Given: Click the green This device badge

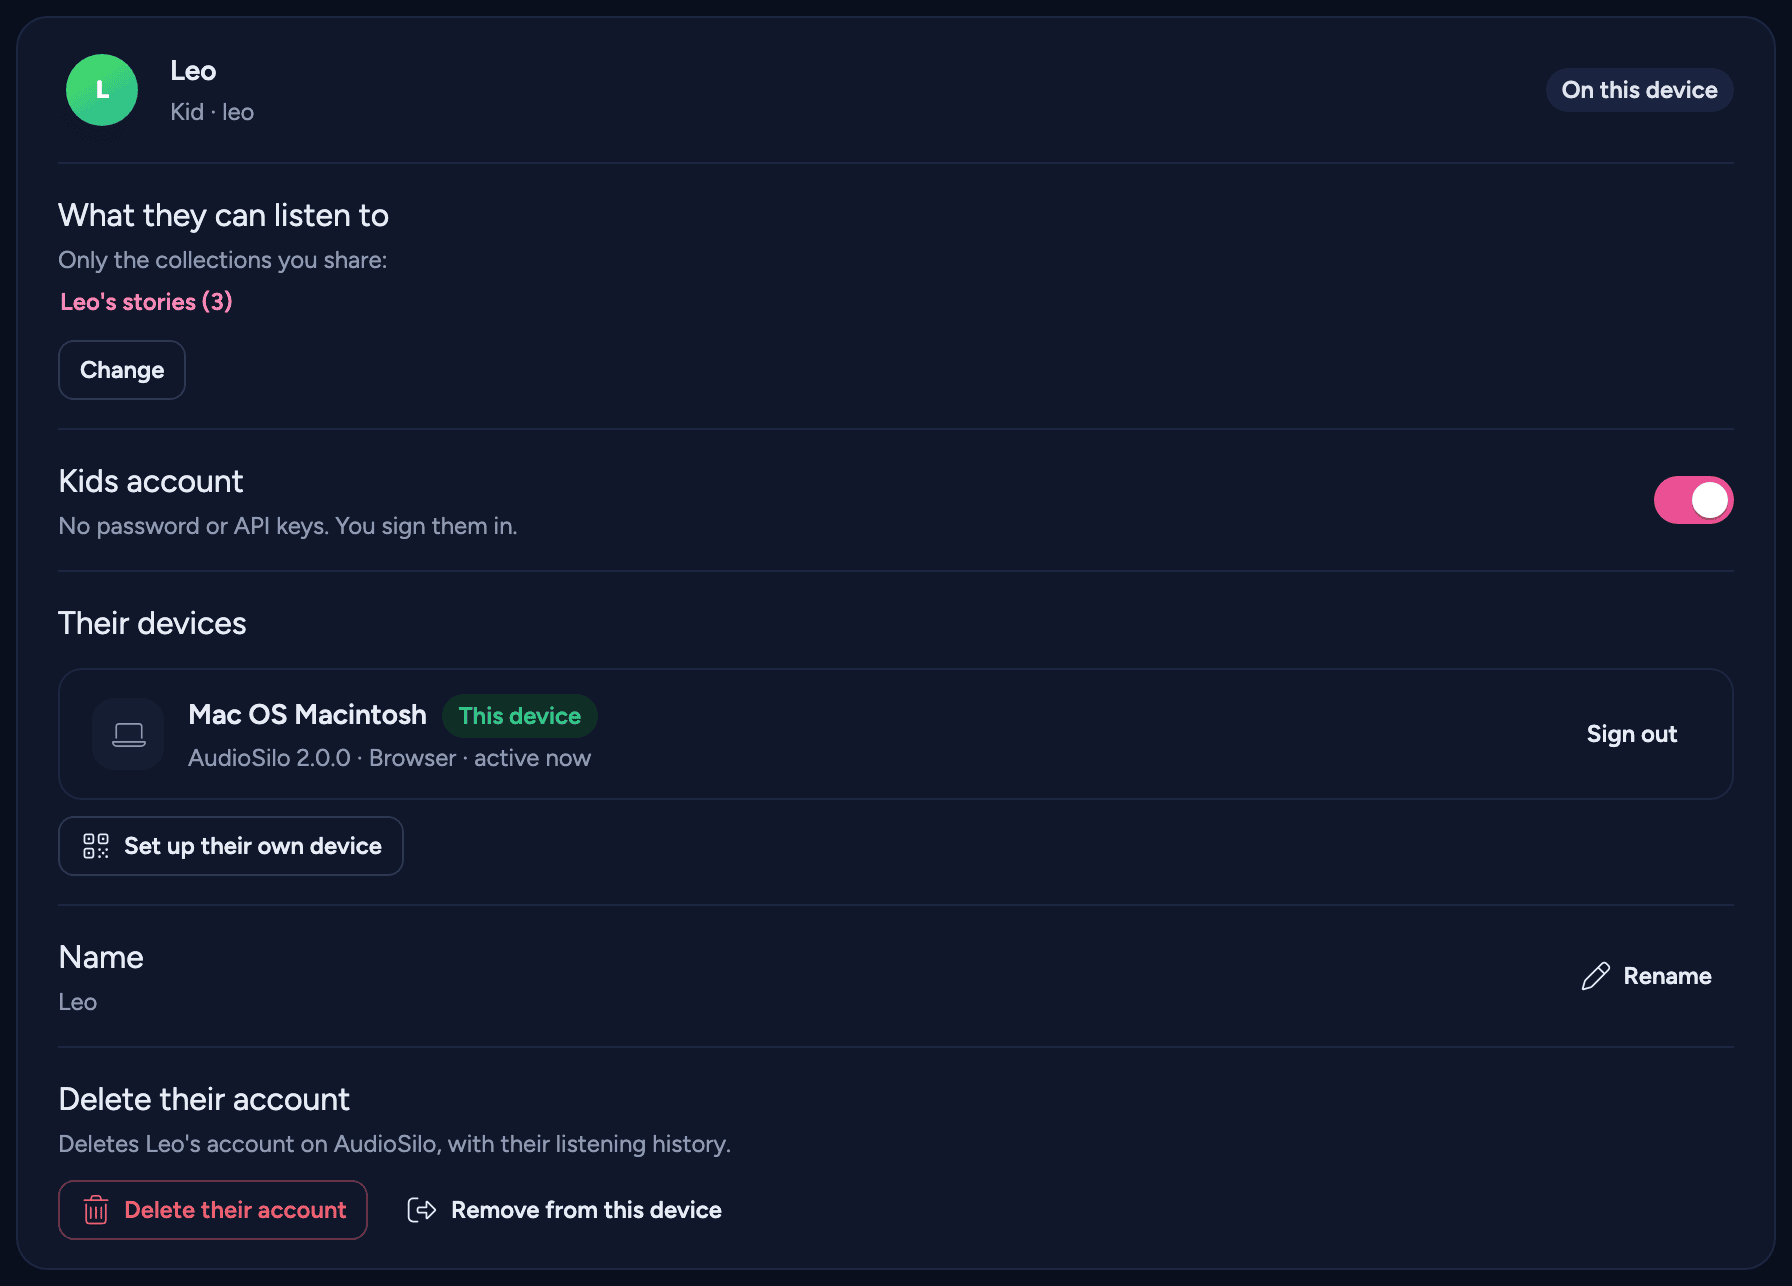Looking at the screenshot, I should (x=520, y=716).
